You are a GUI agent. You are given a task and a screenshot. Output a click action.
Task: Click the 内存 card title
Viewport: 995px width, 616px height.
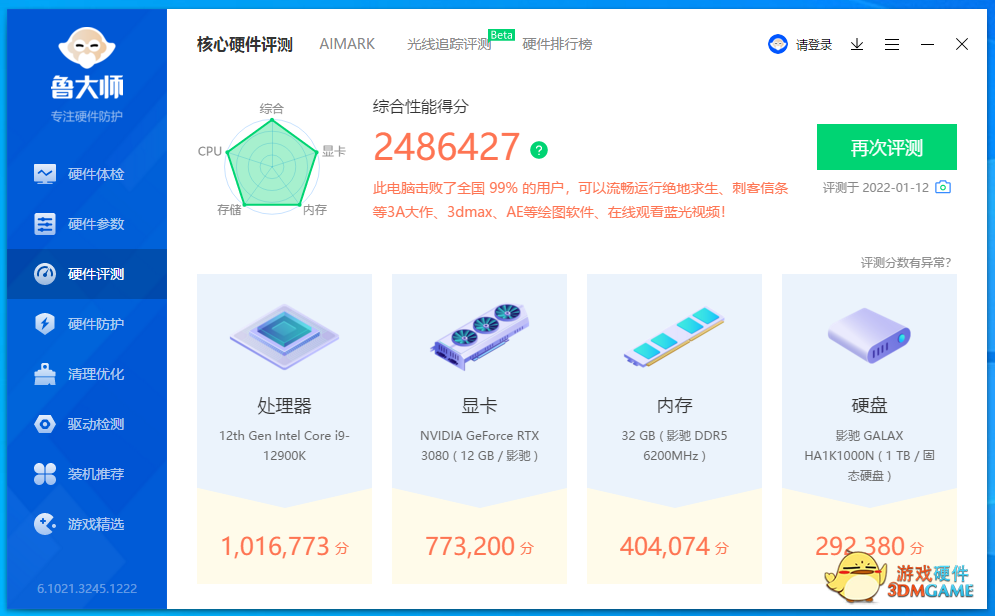(x=674, y=405)
